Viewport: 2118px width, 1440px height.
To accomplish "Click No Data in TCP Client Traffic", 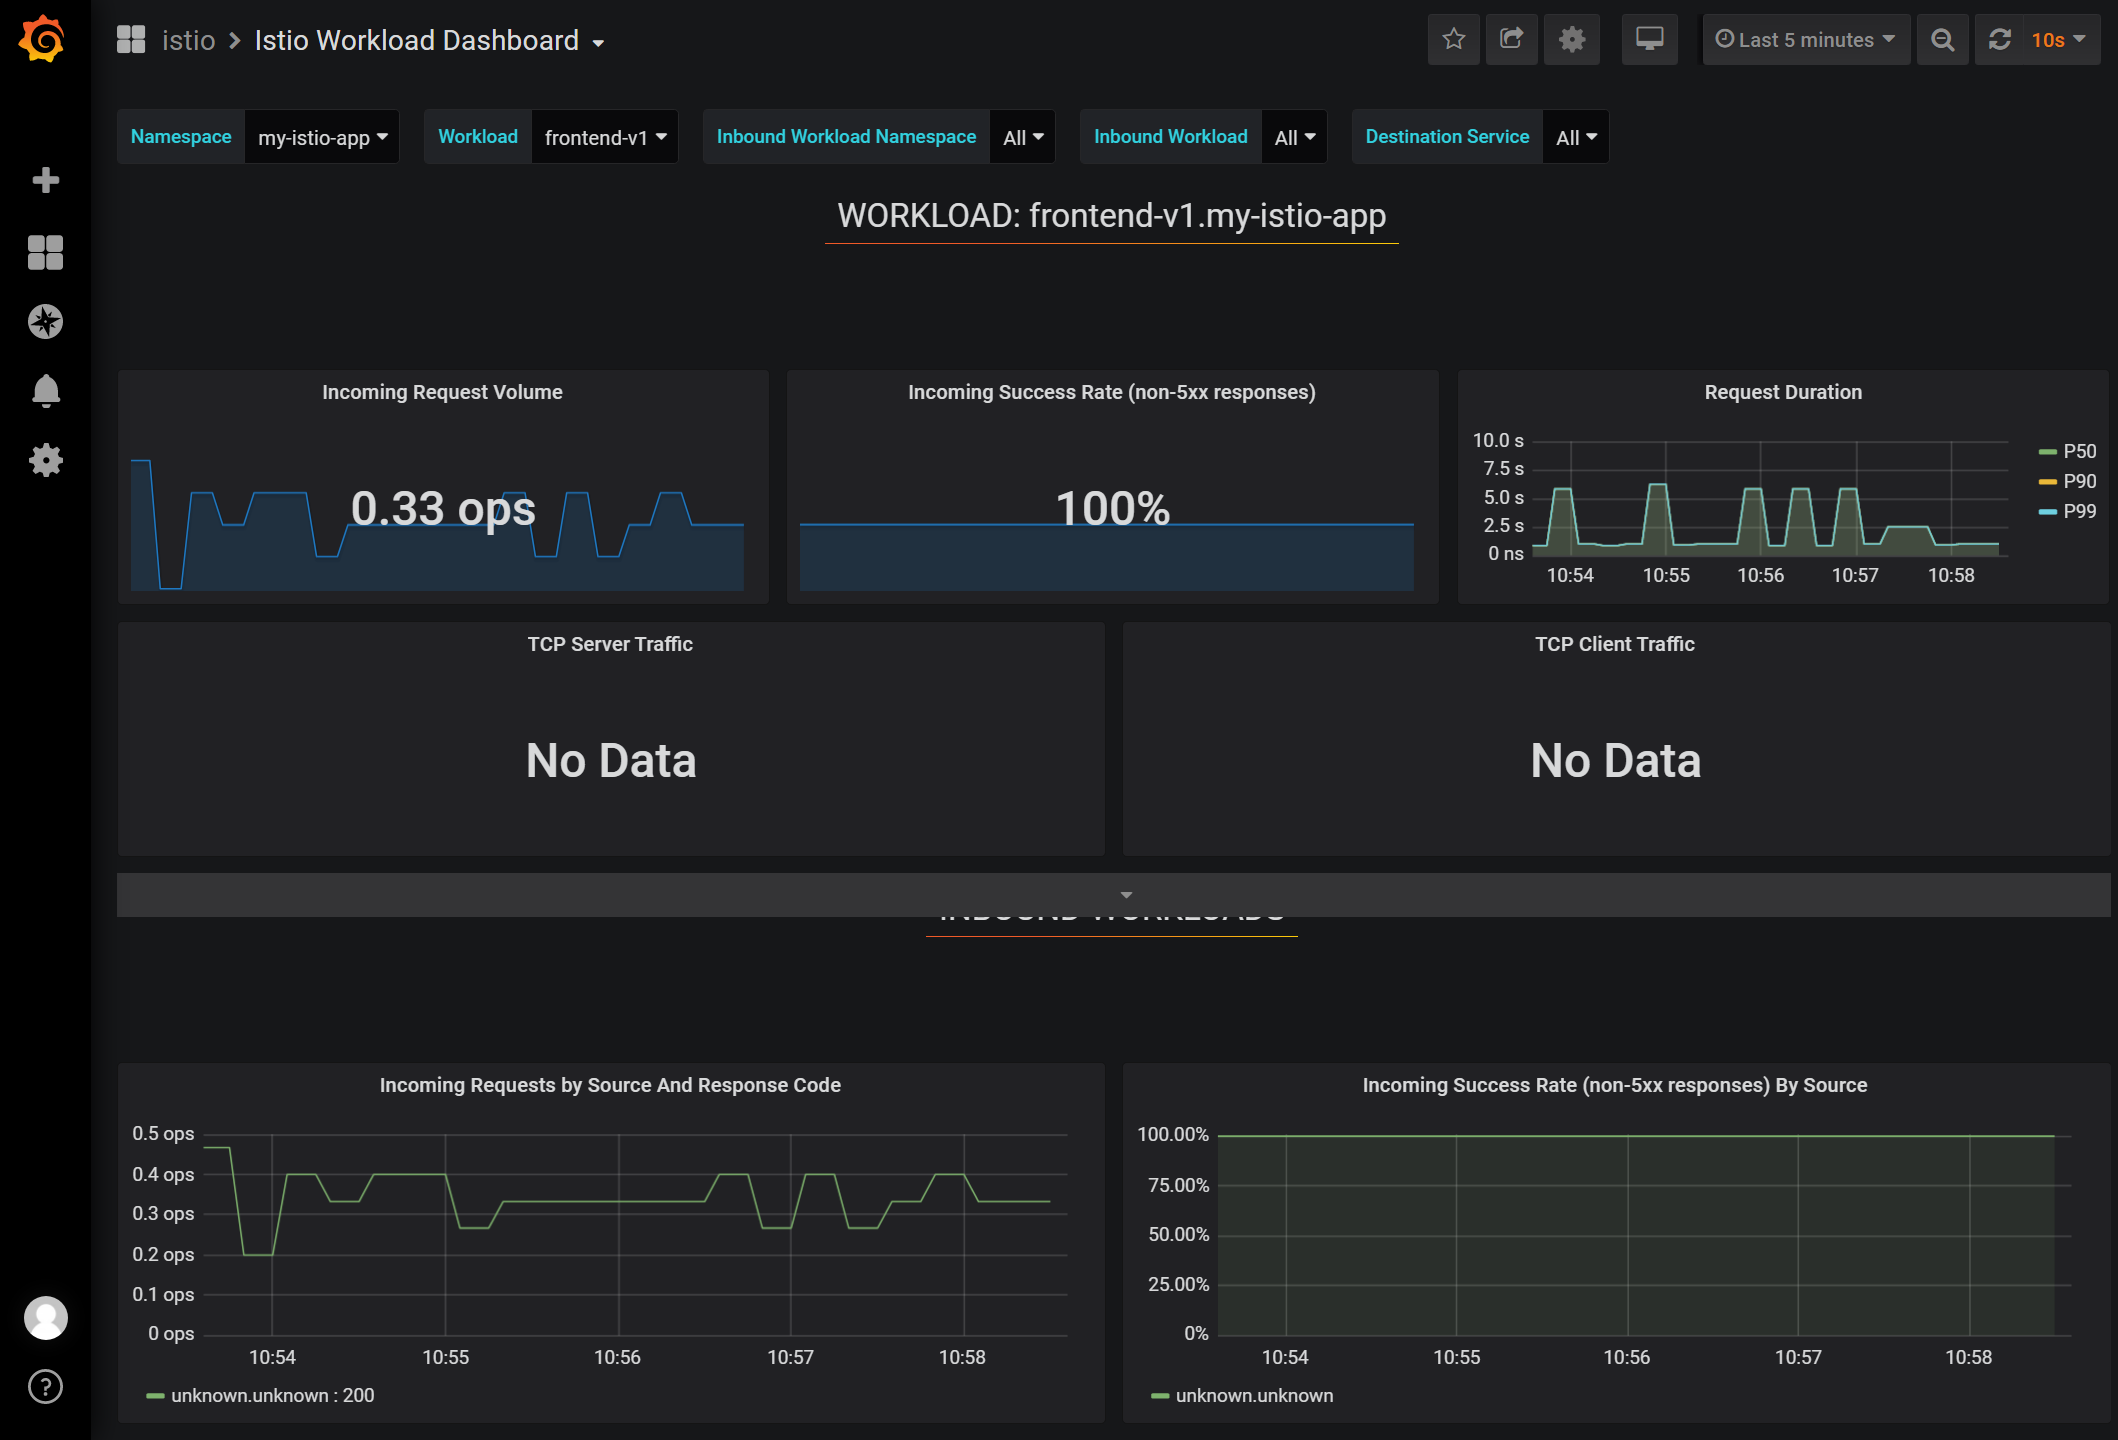I will [1616, 761].
